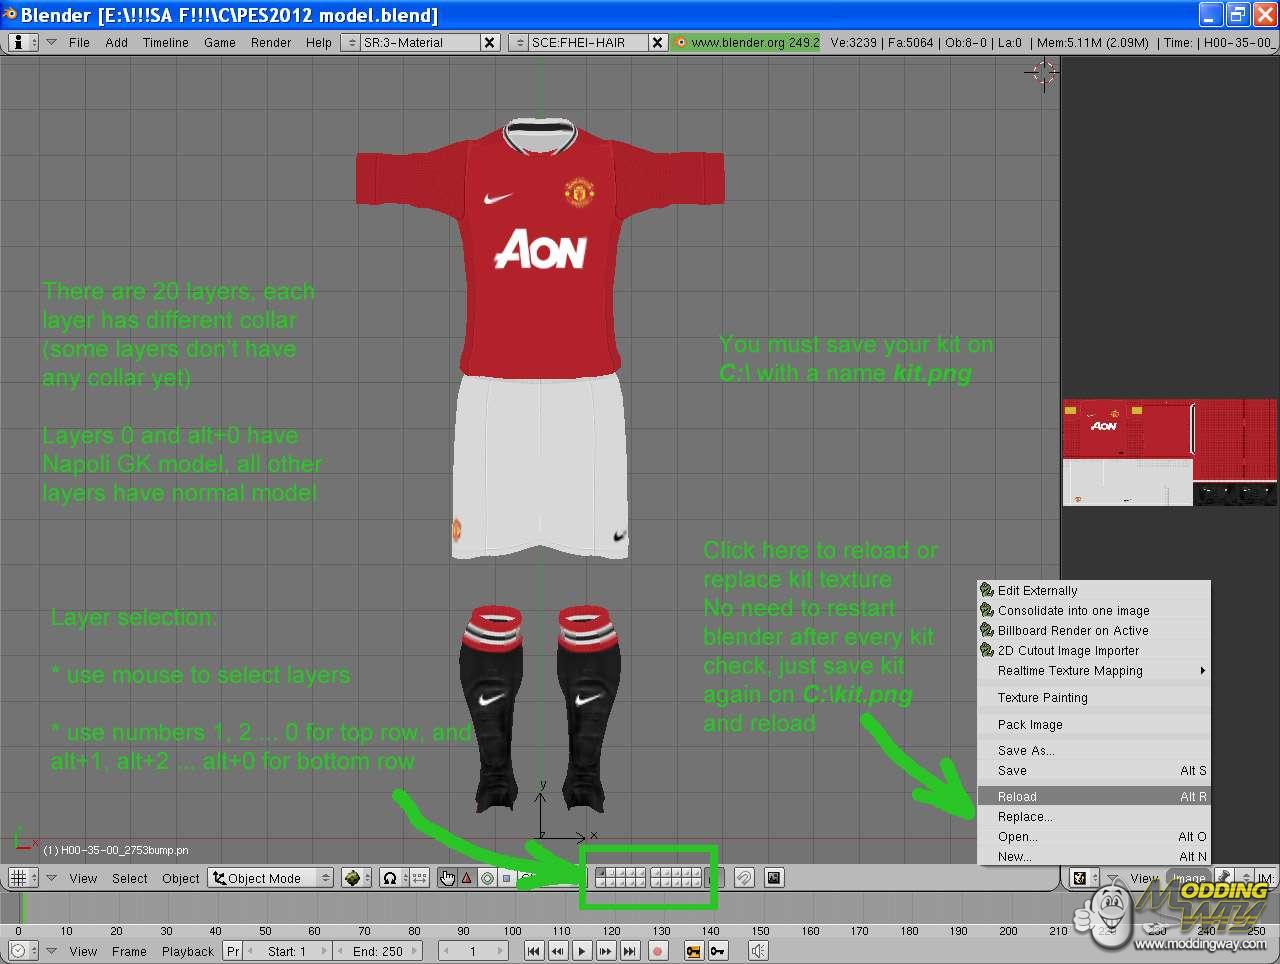The width and height of the screenshot is (1280, 964).
Task: Open the Object Mode dropdown
Action: tap(271, 878)
